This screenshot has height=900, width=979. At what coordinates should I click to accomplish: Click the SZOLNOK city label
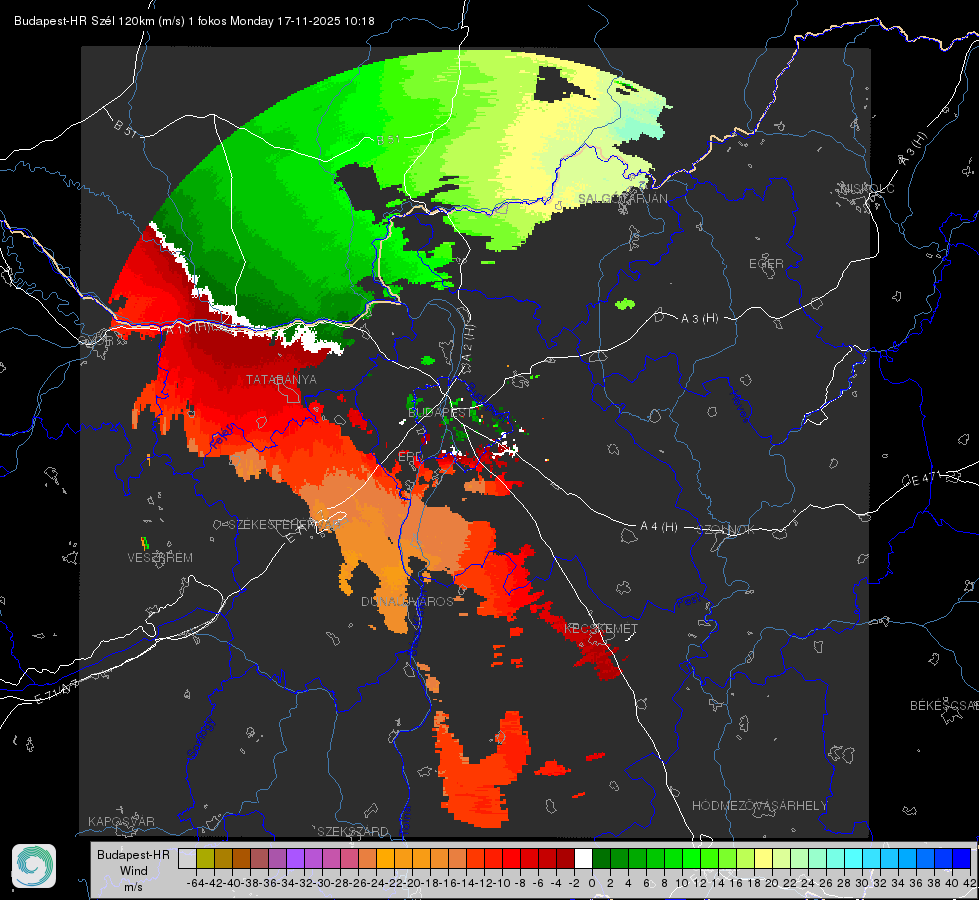(x=726, y=530)
